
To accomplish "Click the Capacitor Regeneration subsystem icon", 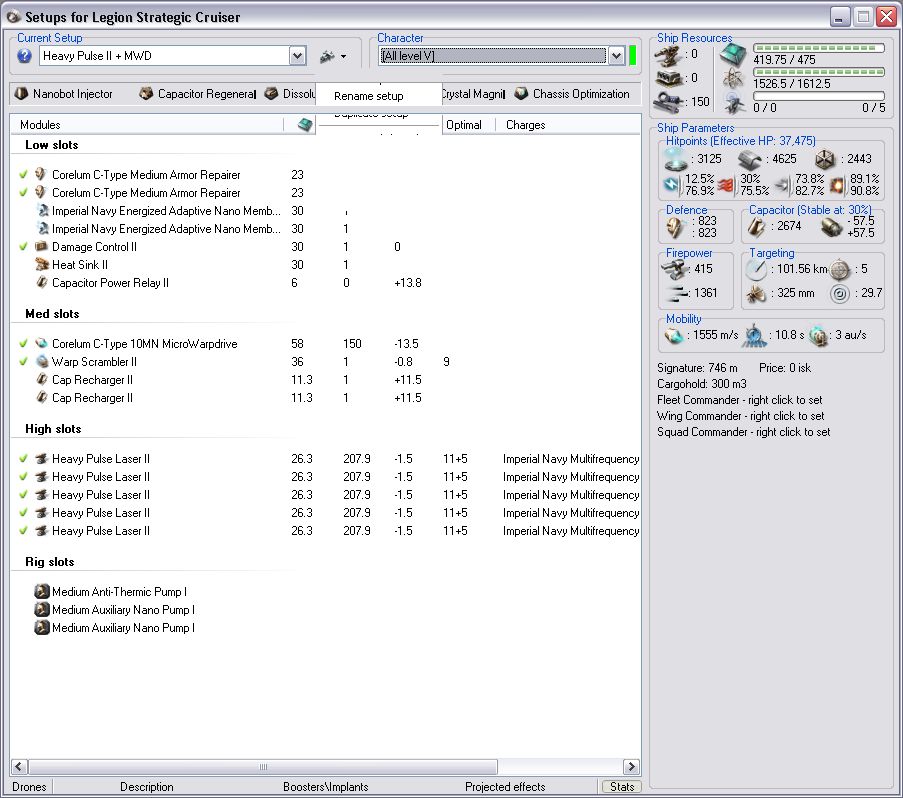I will [x=146, y=94].
